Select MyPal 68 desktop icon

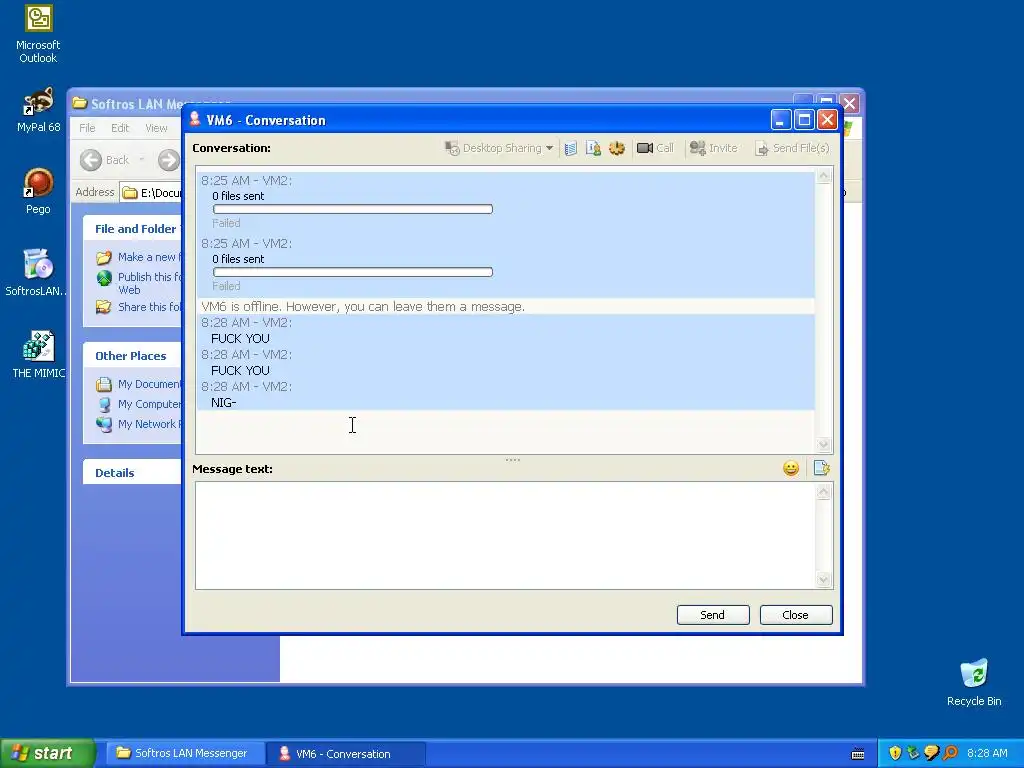click(38, 110)
